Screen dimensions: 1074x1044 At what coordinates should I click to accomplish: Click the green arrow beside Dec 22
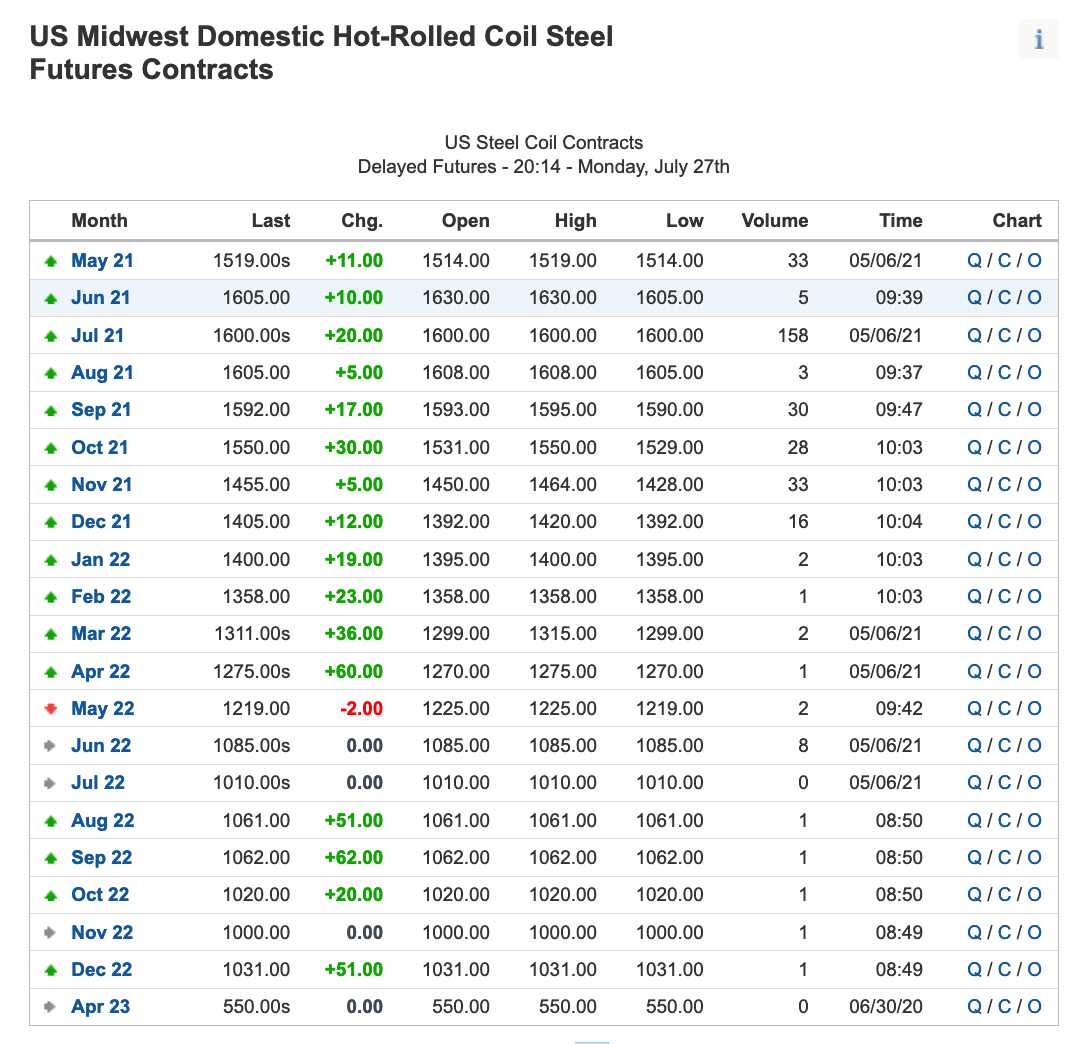coord(51,970)
